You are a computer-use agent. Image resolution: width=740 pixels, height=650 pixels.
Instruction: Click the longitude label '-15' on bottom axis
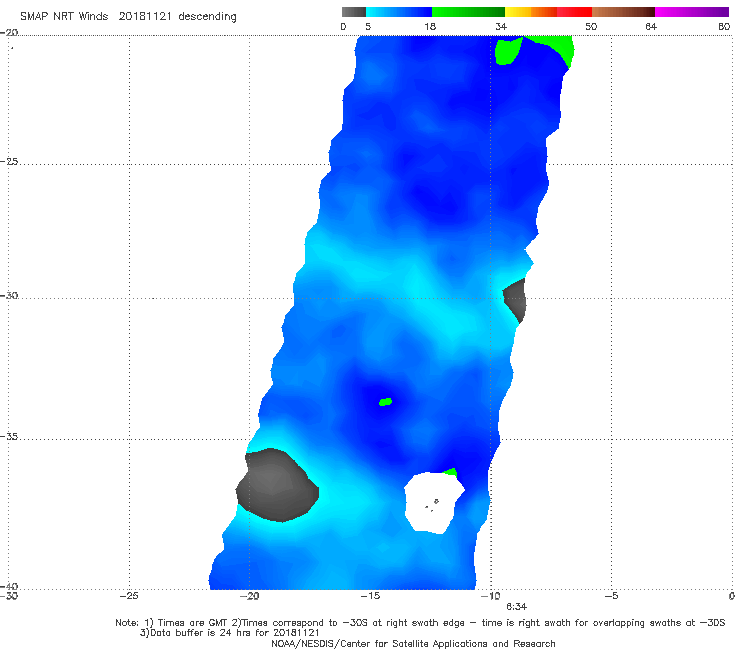coord(370,596)
